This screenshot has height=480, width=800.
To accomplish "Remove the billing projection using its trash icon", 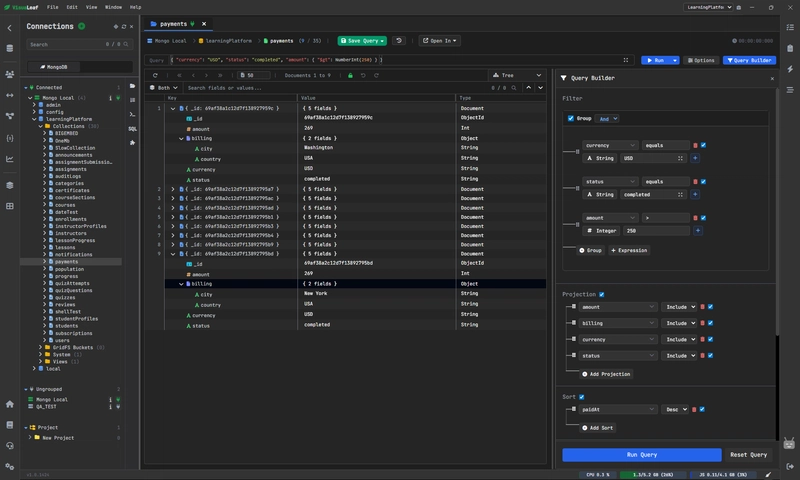I will [702, 324].
